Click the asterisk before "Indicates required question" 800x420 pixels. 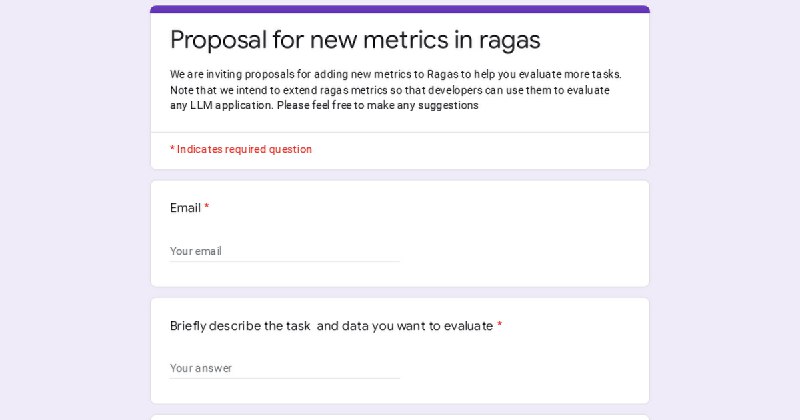172,149
